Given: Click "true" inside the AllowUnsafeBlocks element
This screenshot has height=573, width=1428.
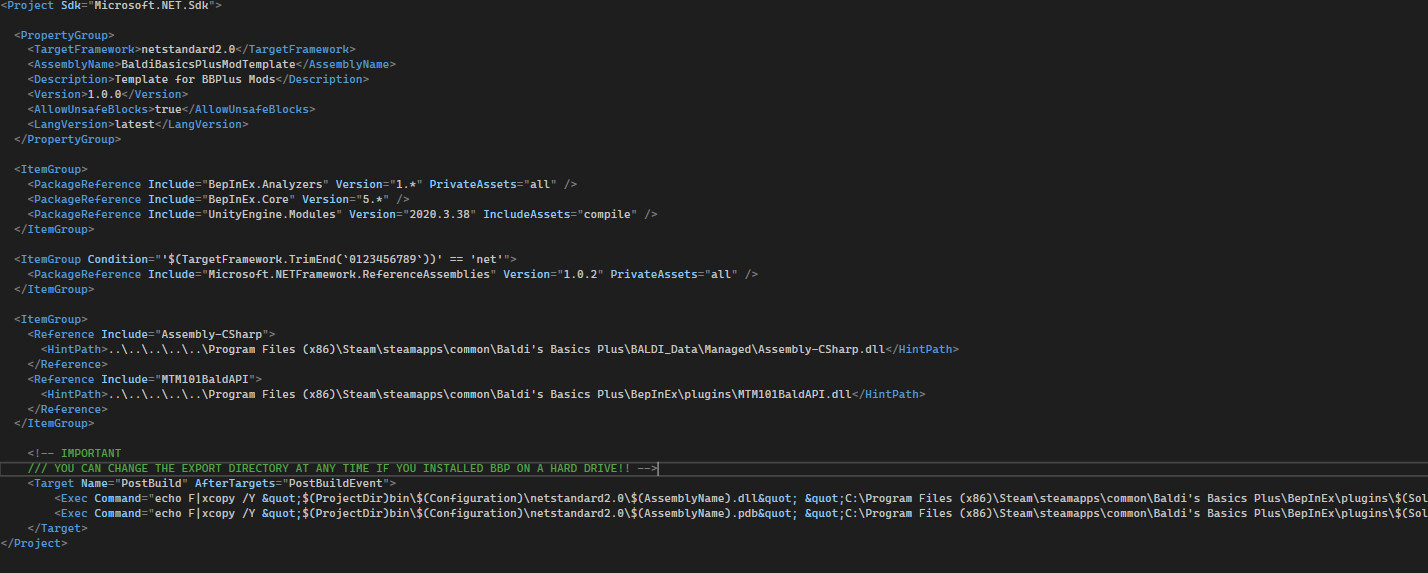Looking at the screenshot, I should pyautogui.click(x=168, y=109).
